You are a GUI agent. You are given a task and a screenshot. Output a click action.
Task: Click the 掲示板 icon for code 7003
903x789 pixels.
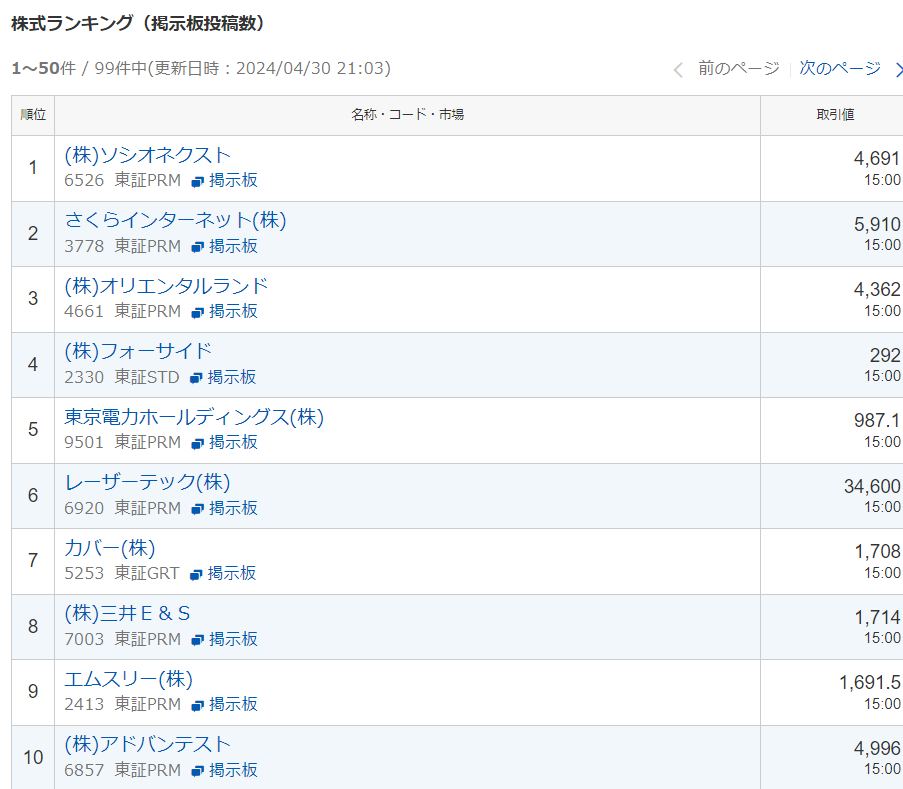click(198, 640)
